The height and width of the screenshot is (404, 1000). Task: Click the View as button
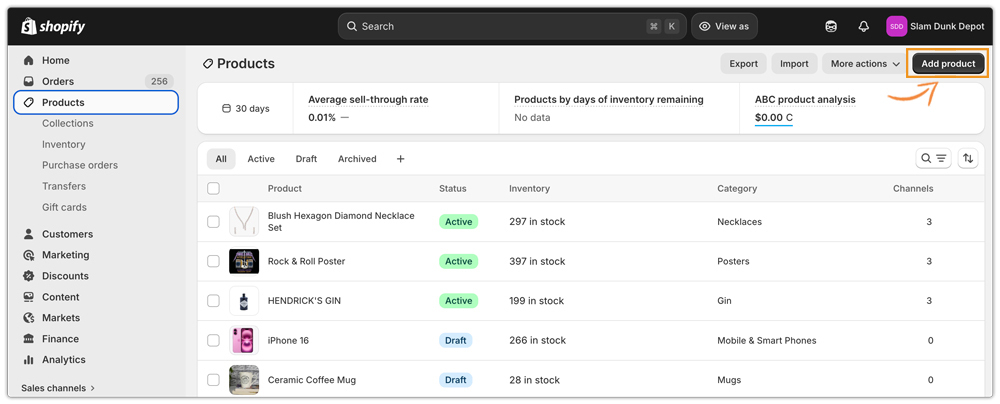tap(724, 26)
